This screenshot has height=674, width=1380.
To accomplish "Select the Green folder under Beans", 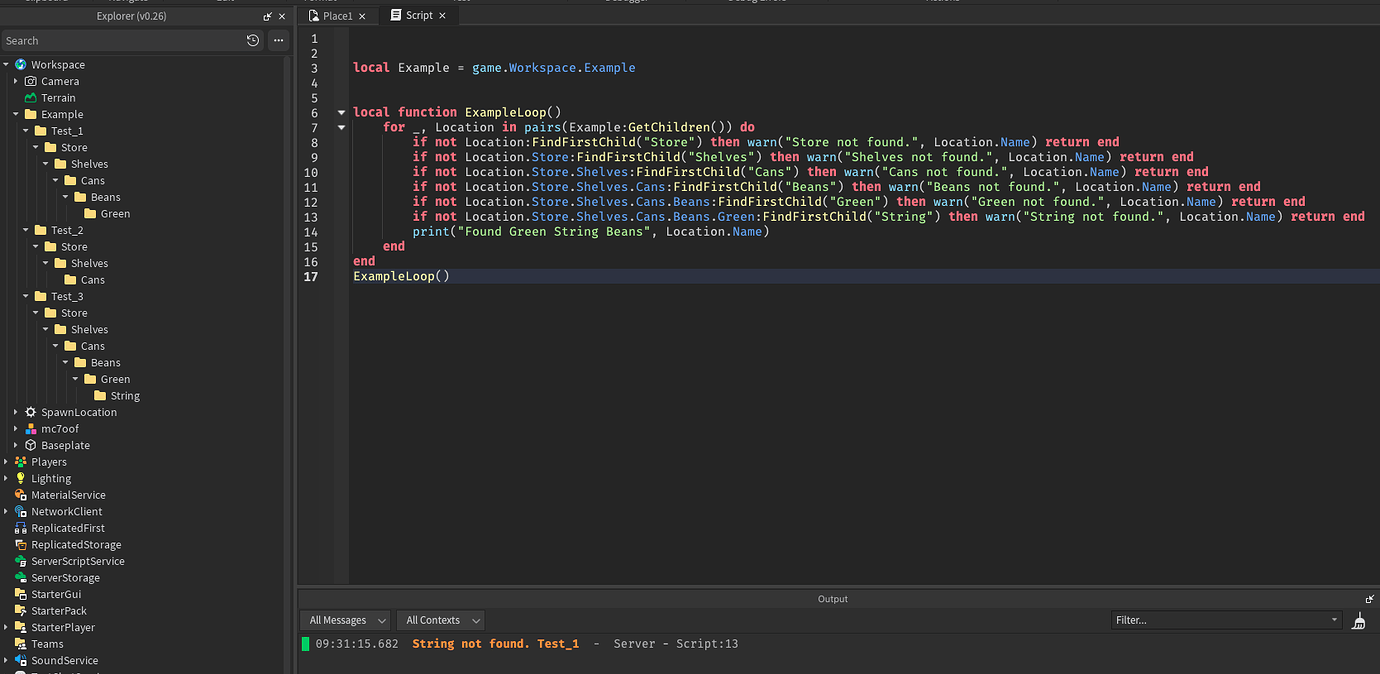I will 113,213.
